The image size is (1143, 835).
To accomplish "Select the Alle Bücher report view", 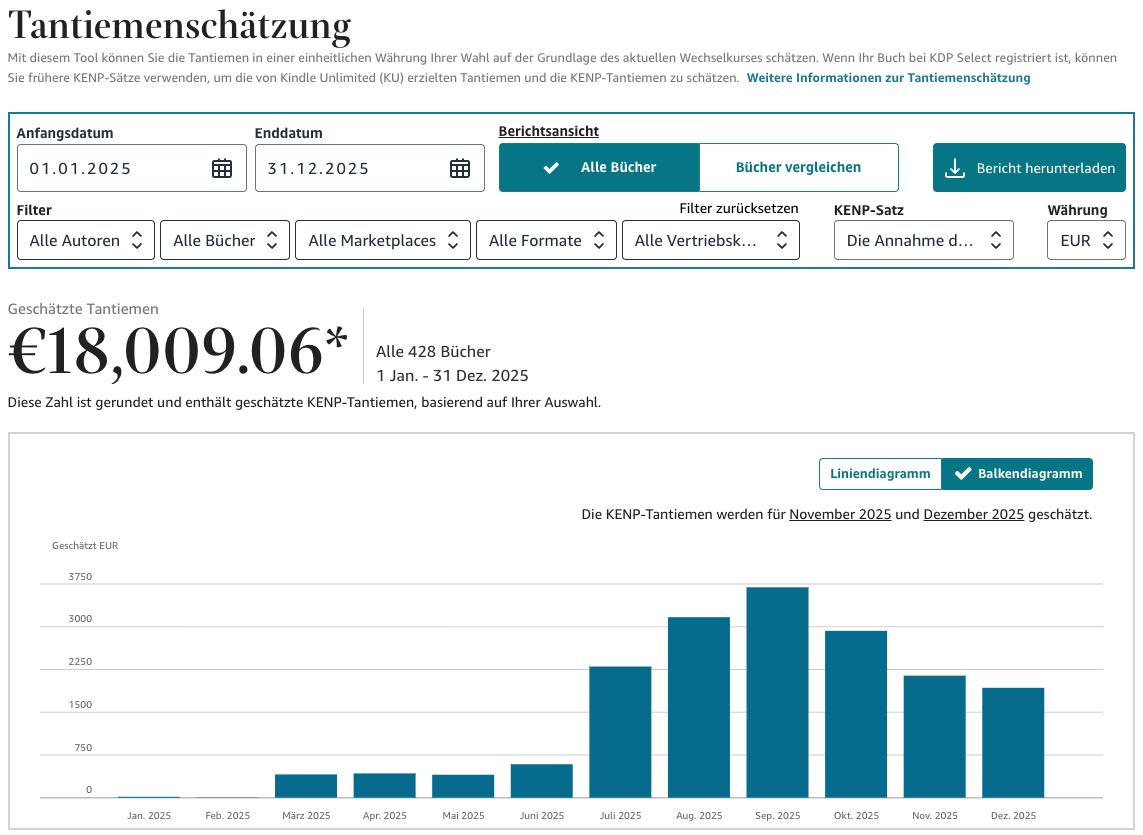I will 600,168.
